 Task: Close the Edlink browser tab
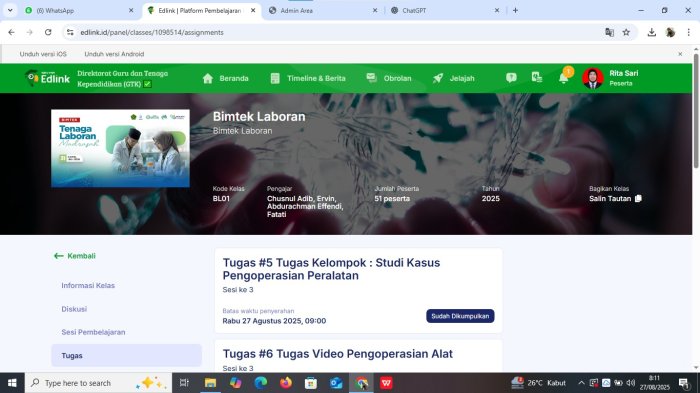[253, 10]
